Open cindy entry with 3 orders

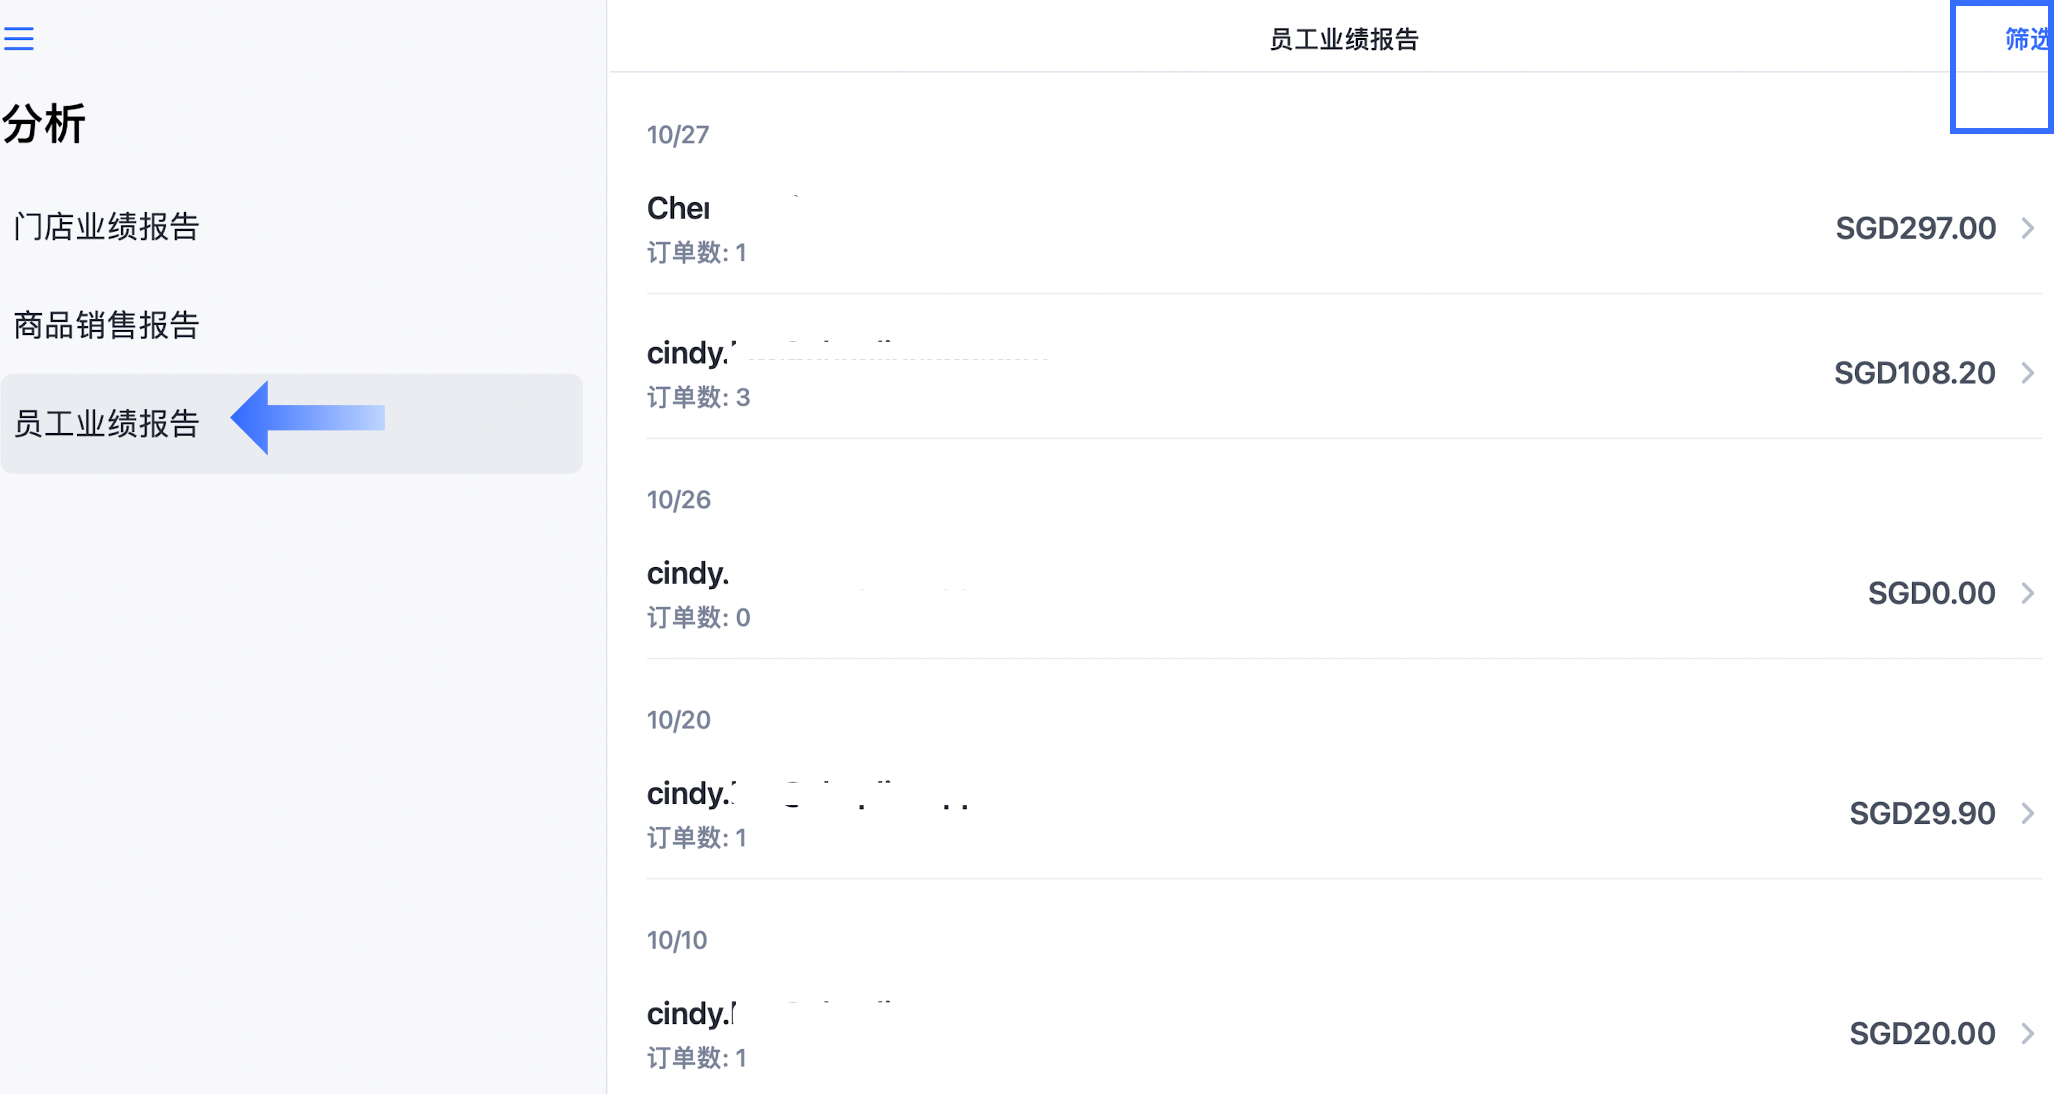(x=1344, y=373)
